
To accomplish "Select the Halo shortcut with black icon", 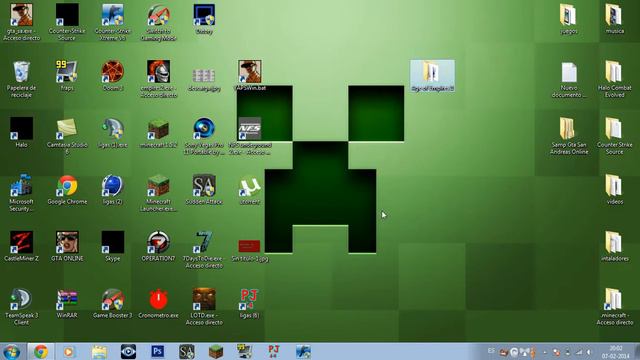I will (x=22, y=133).
